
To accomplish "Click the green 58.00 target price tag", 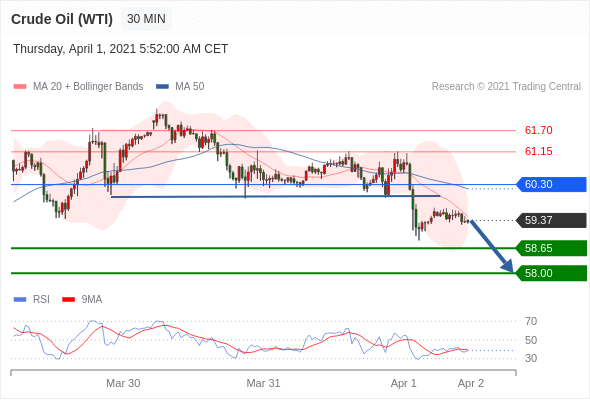I will click(552, 273).
